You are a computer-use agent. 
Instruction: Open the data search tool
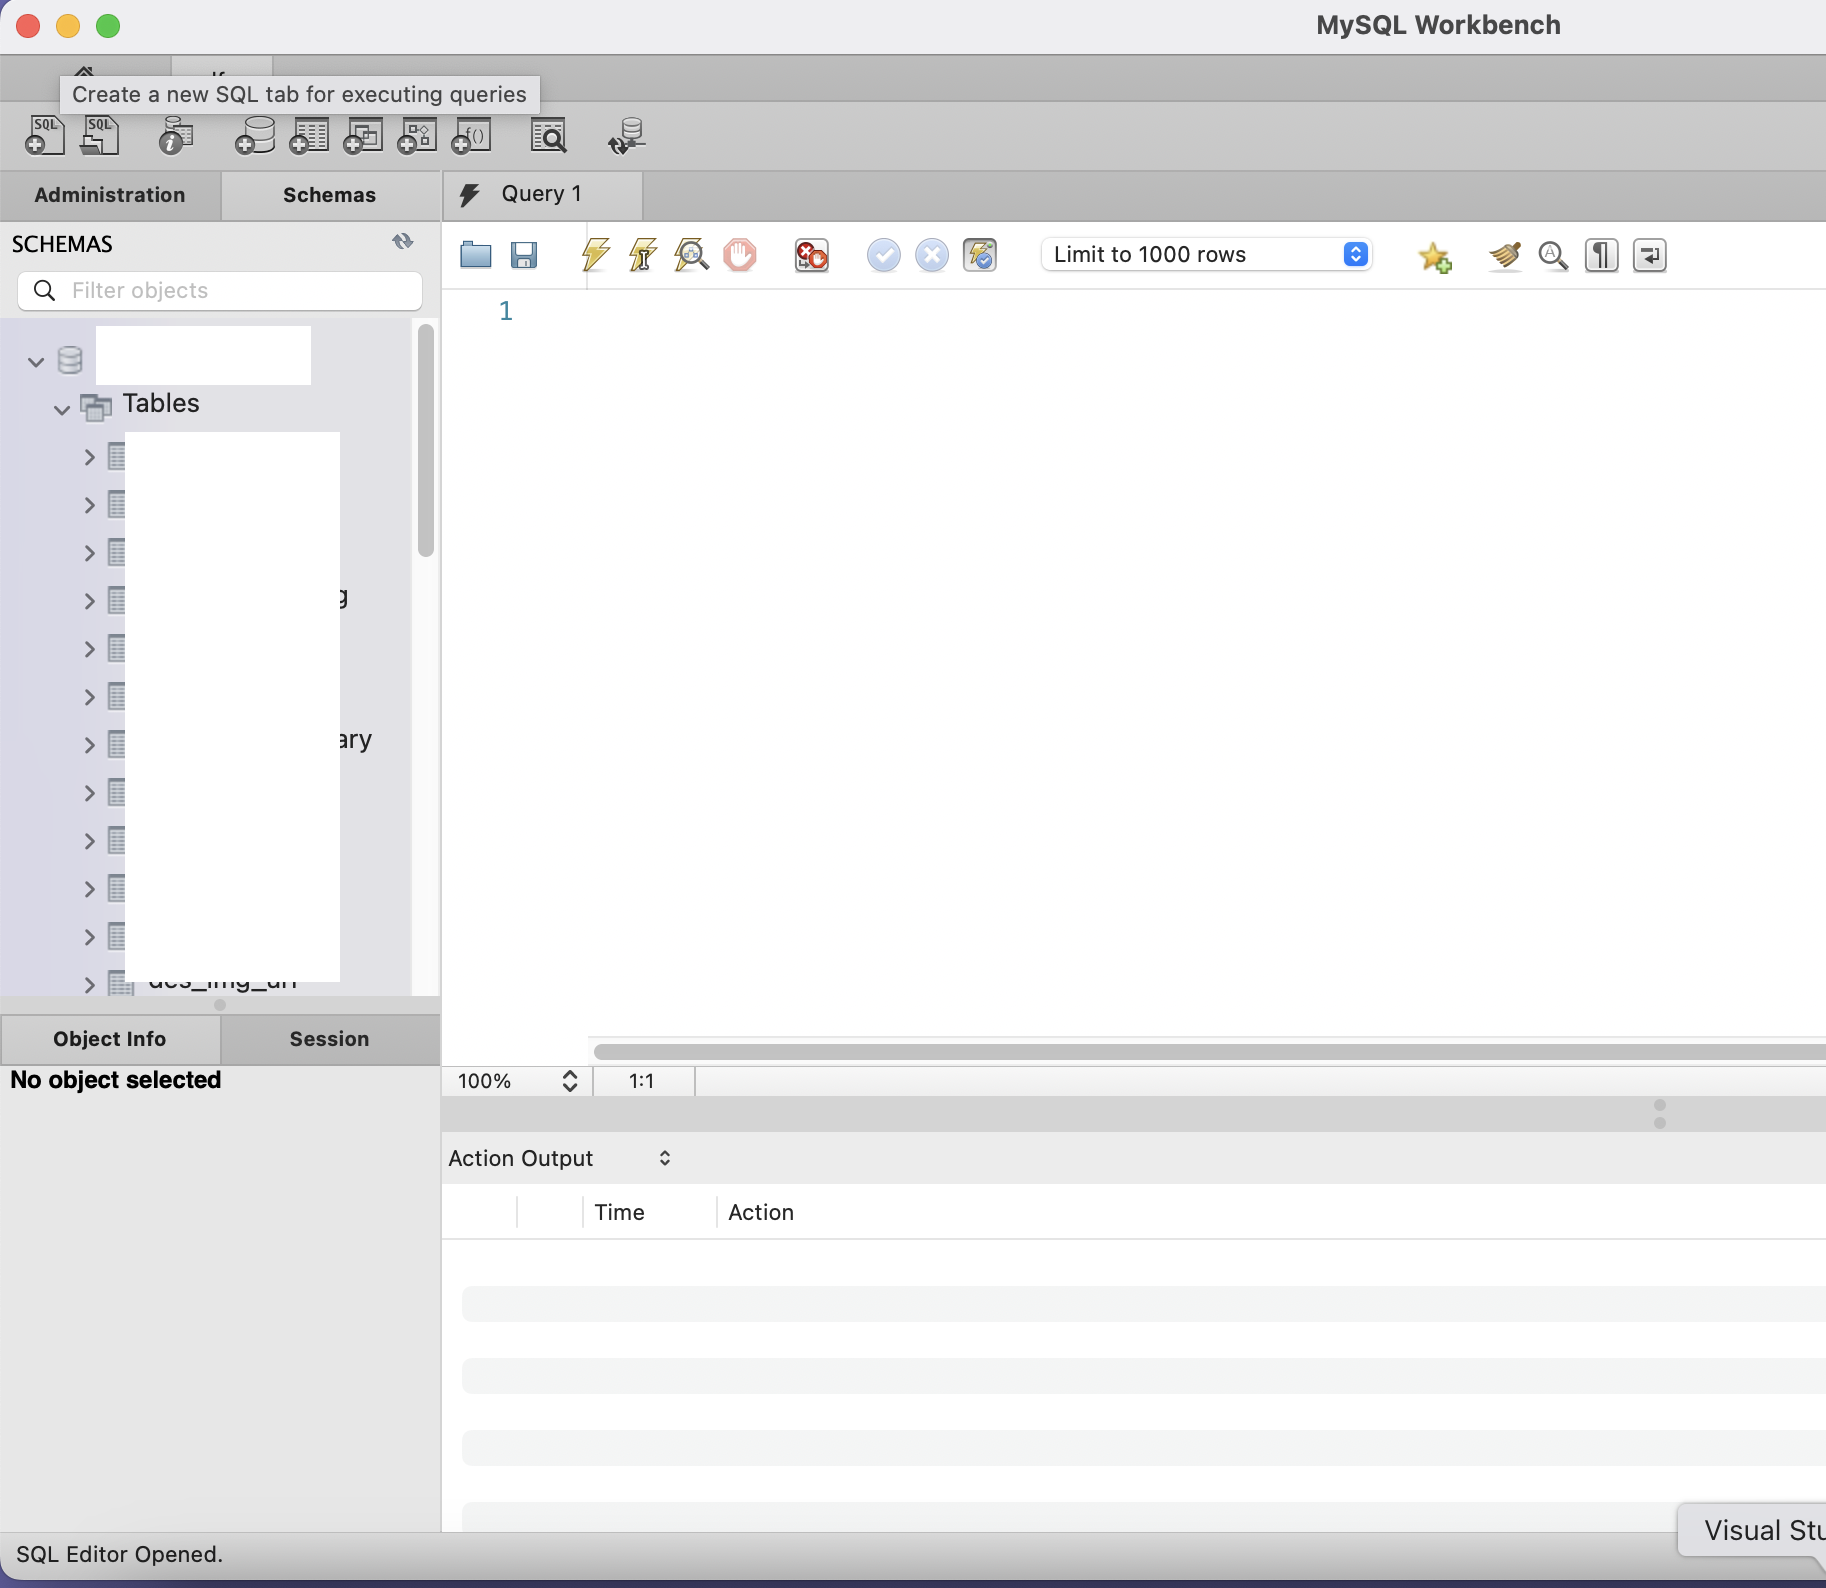click(x=549, y=135)
